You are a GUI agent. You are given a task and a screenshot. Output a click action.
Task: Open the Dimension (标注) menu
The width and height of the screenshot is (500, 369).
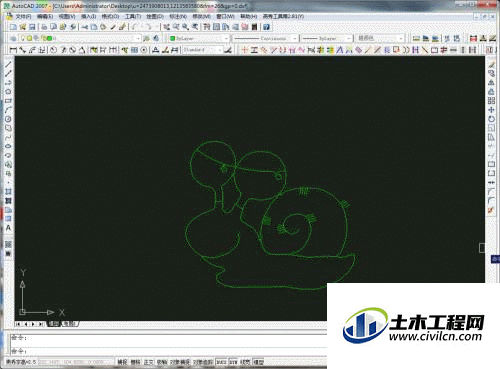tap(178, 16)
